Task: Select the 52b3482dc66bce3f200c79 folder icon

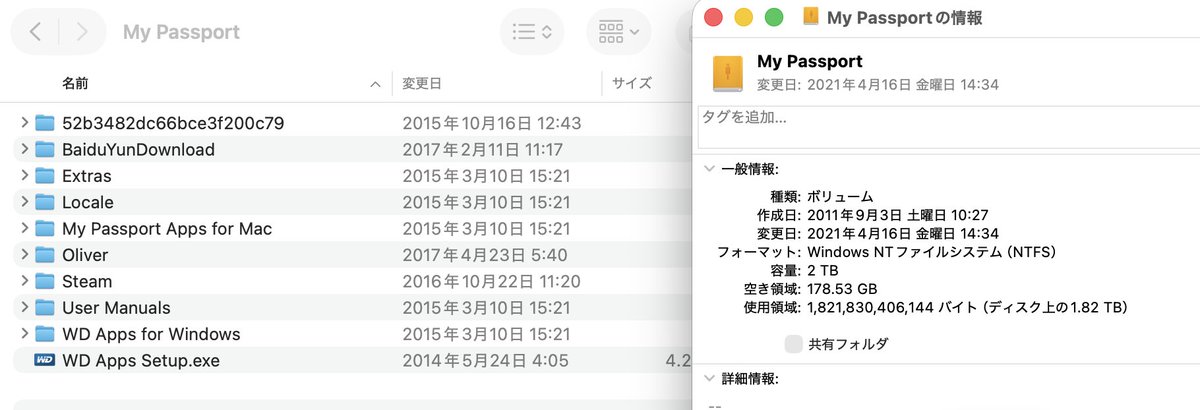Action: click(x=44, y=123)
